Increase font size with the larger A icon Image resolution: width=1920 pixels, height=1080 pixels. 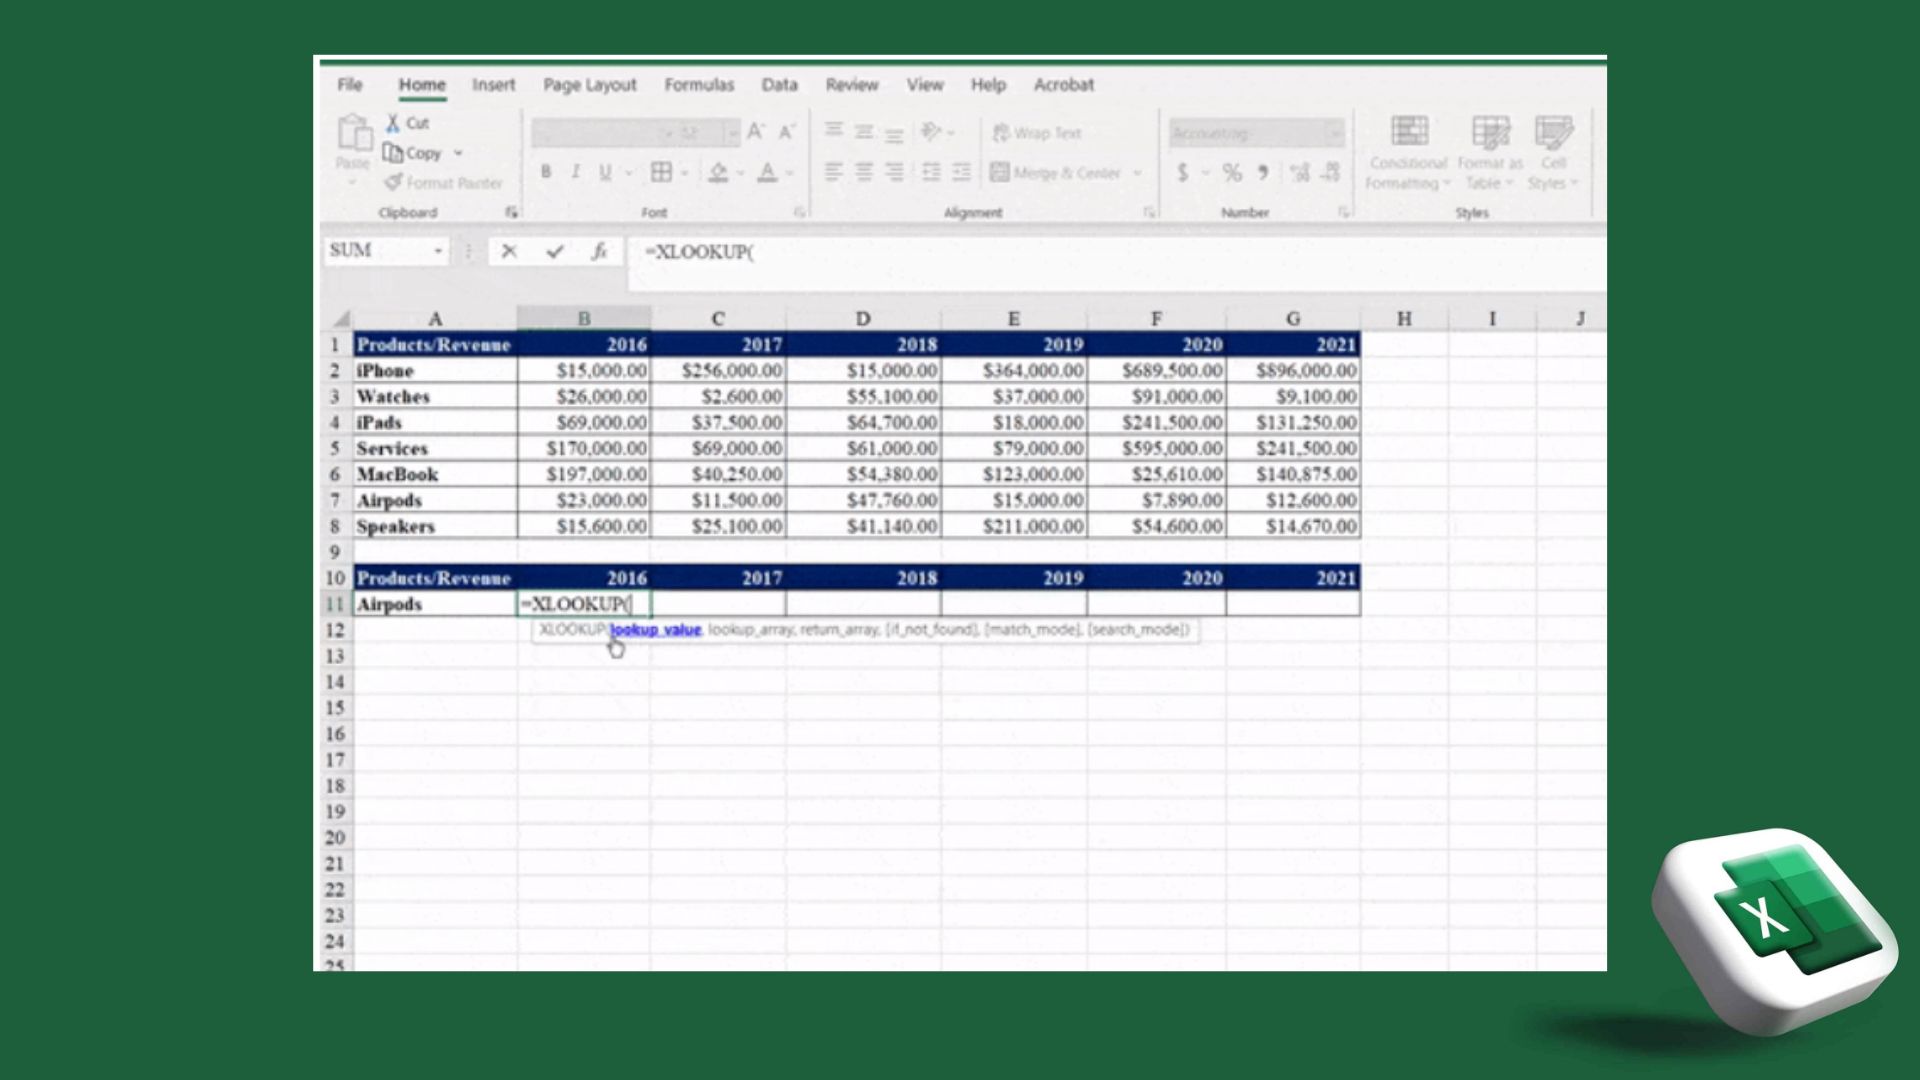[756, 132]
